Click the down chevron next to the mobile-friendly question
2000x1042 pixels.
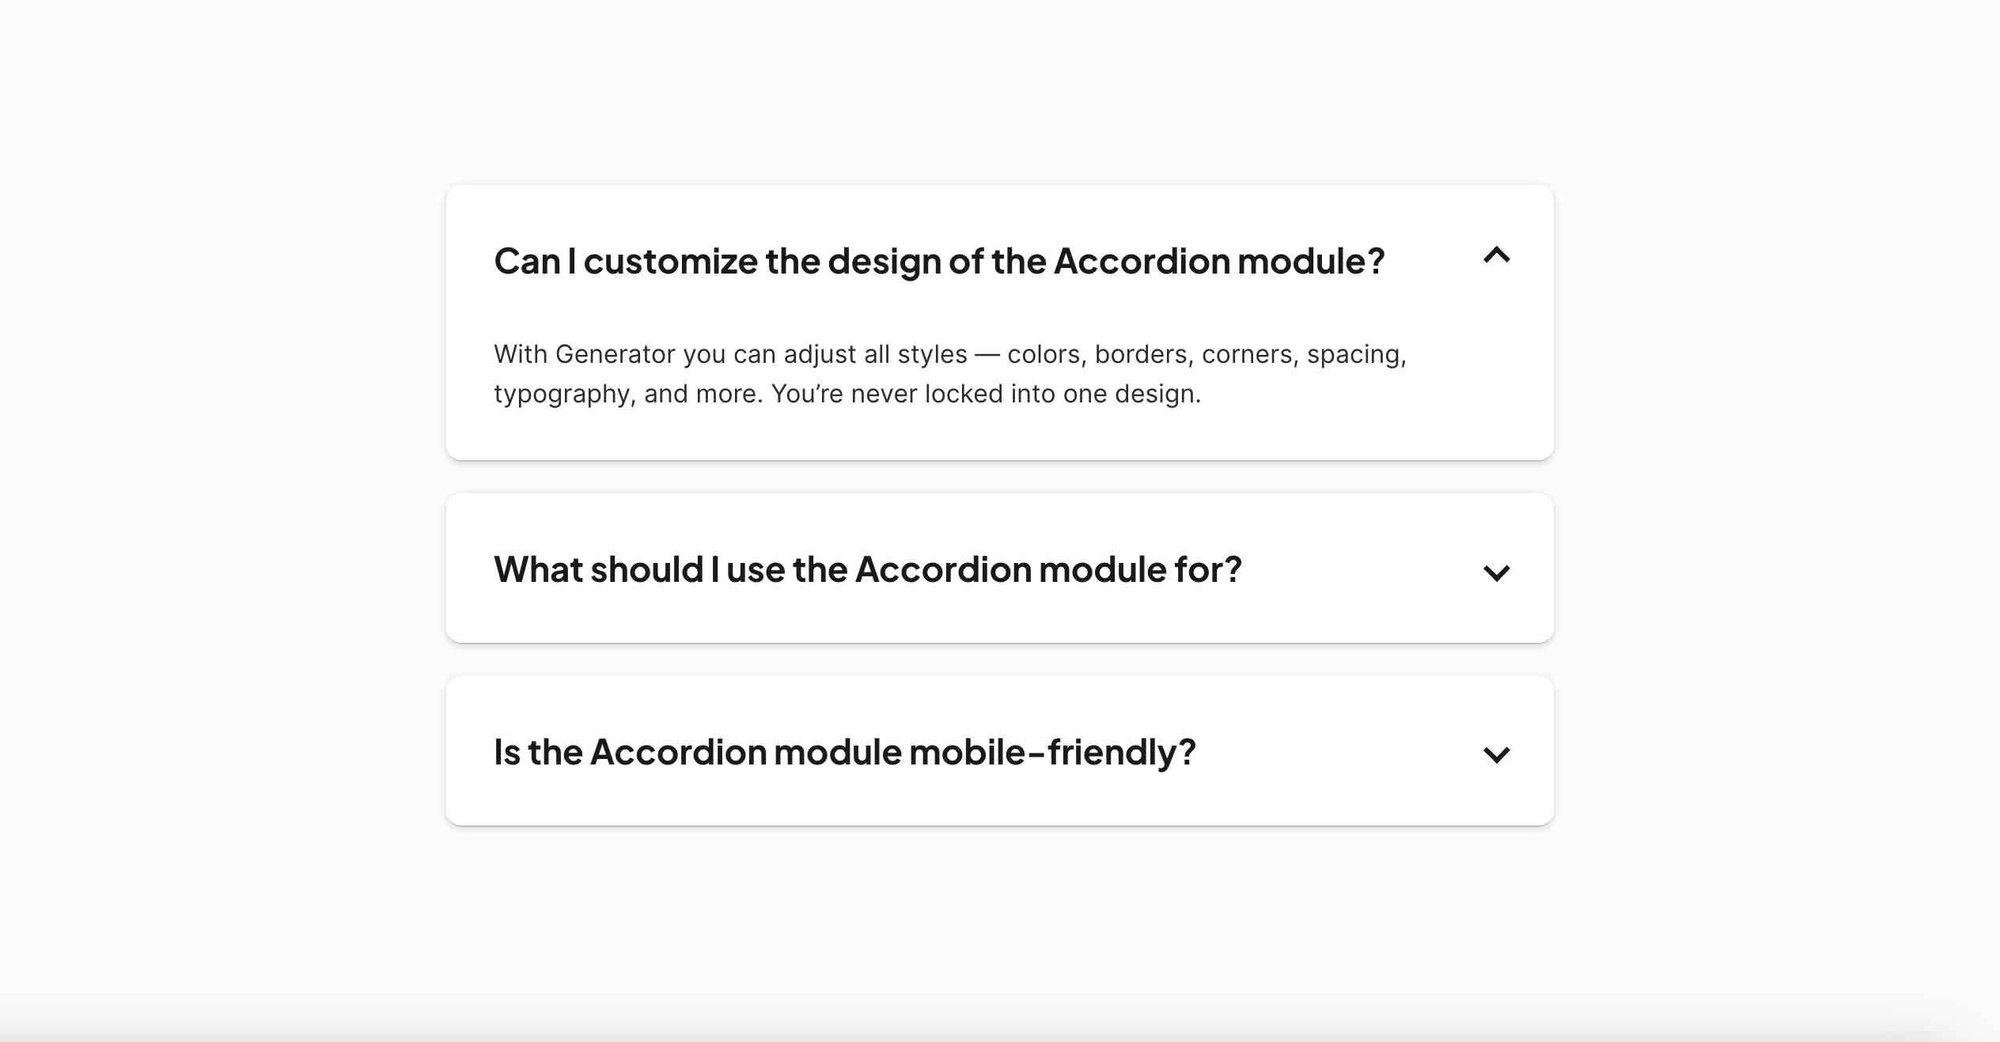(1496, 755)
